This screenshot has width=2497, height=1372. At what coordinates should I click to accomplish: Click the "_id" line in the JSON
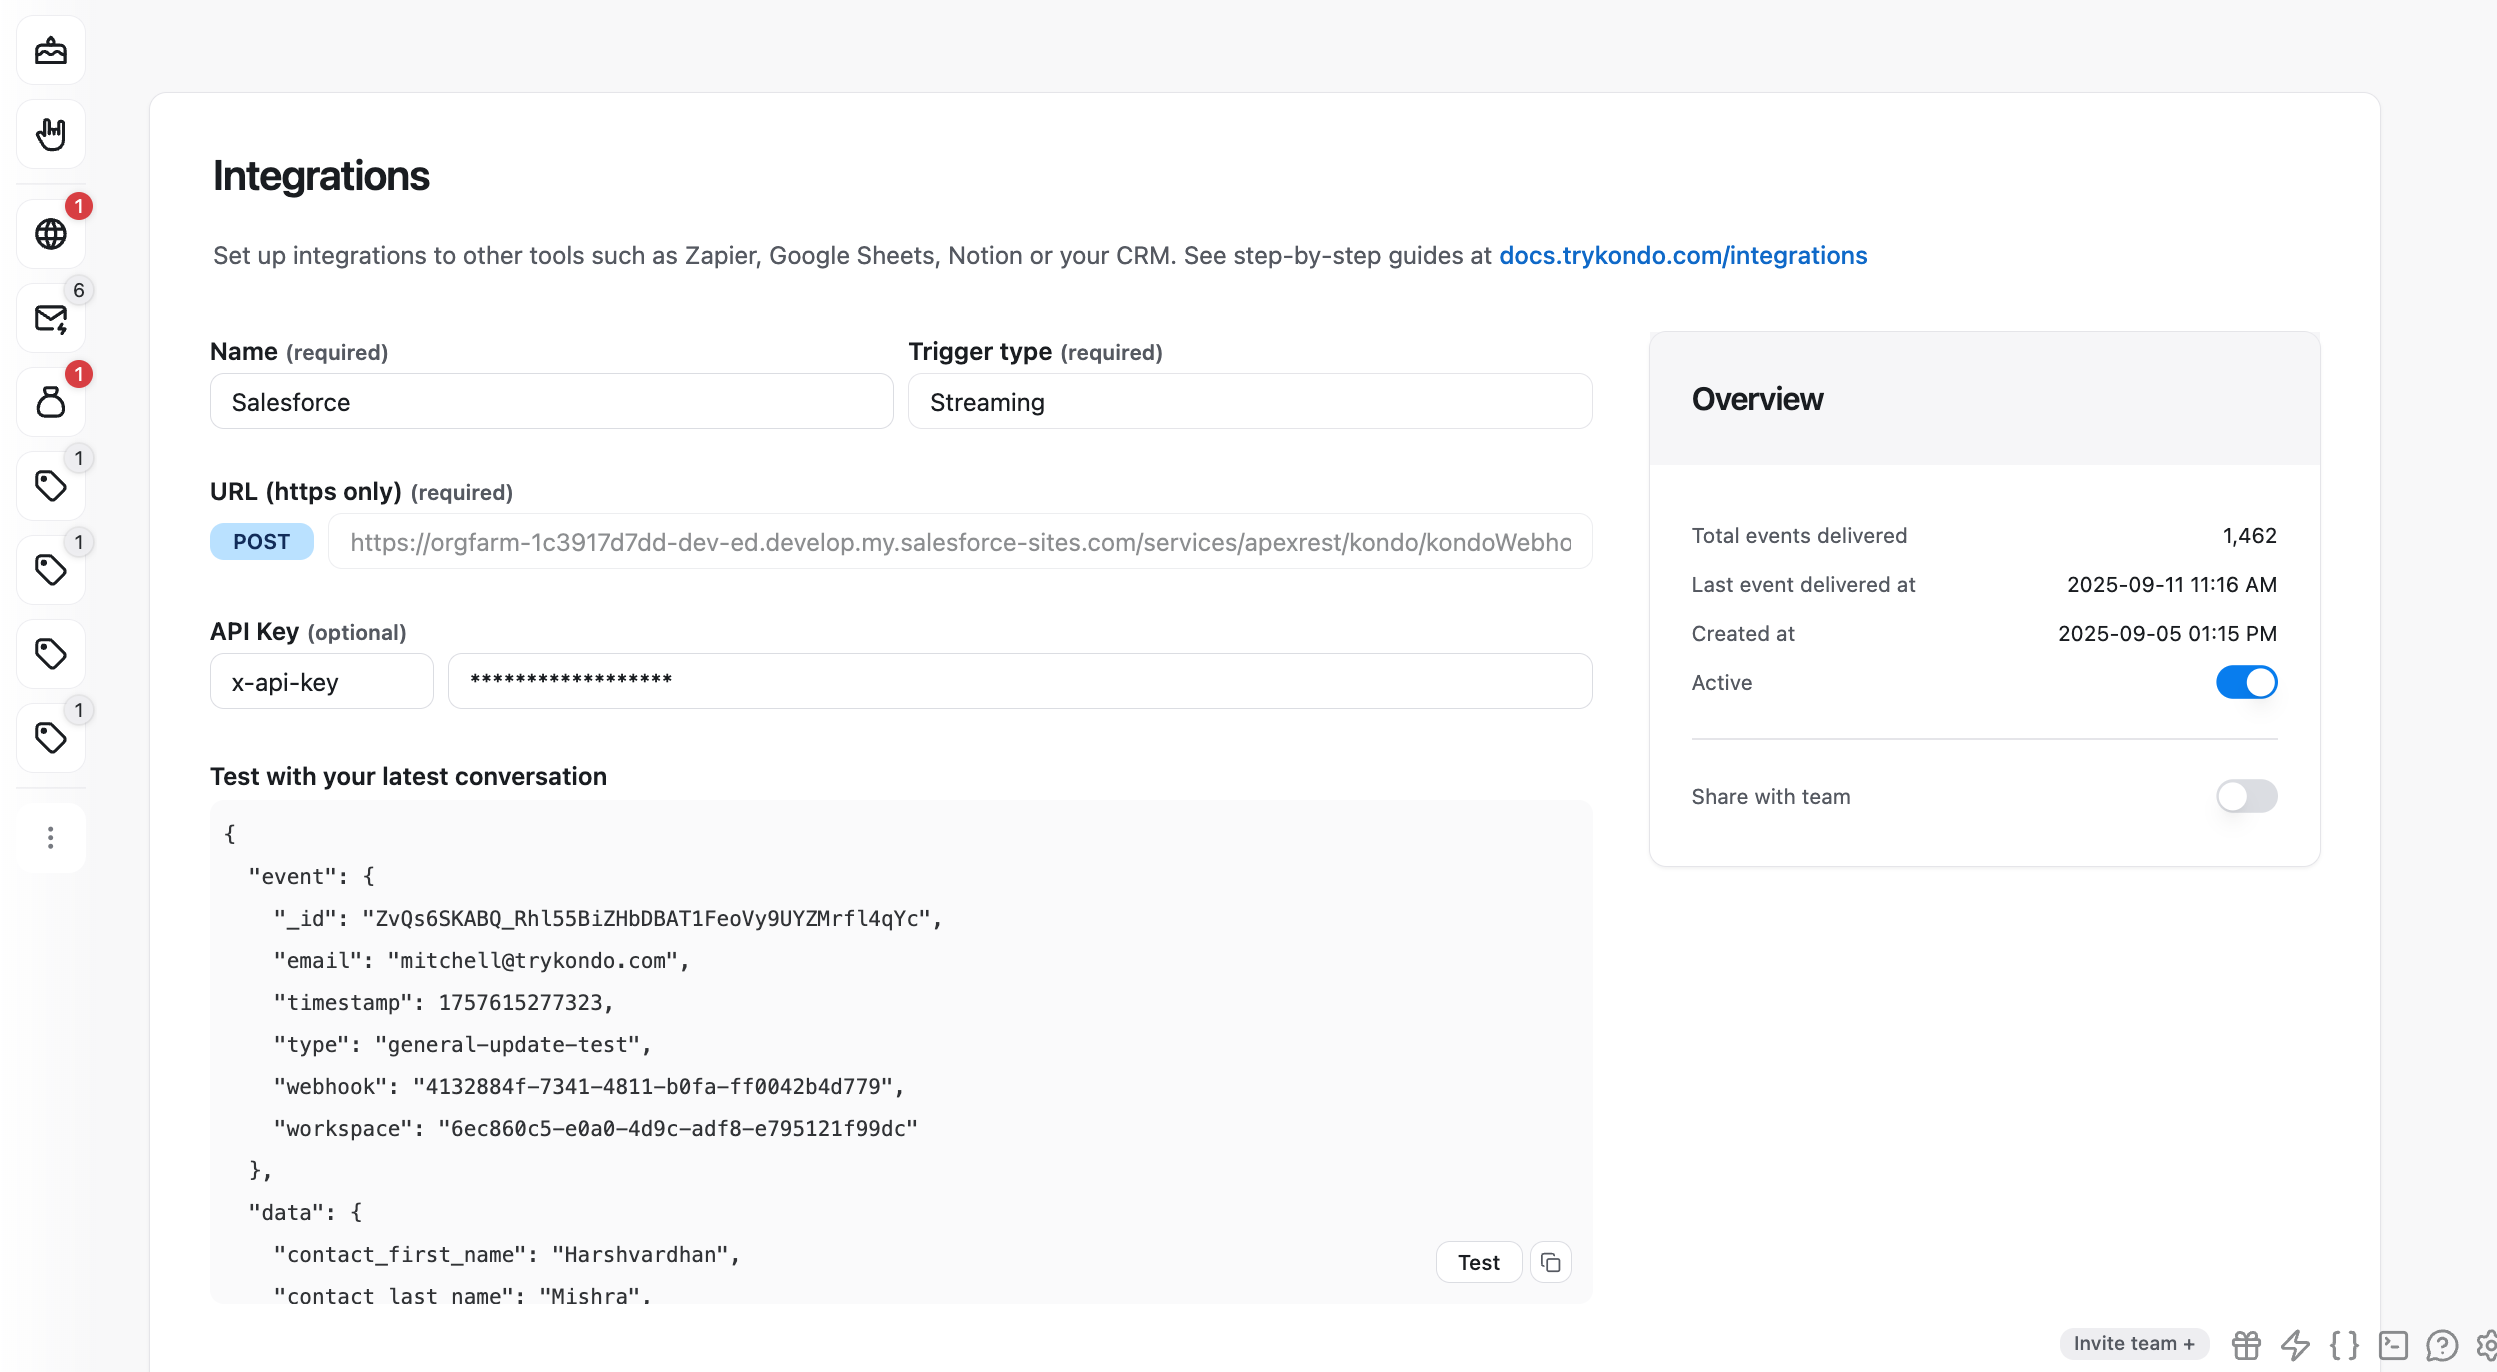click(x=608, y=919)
